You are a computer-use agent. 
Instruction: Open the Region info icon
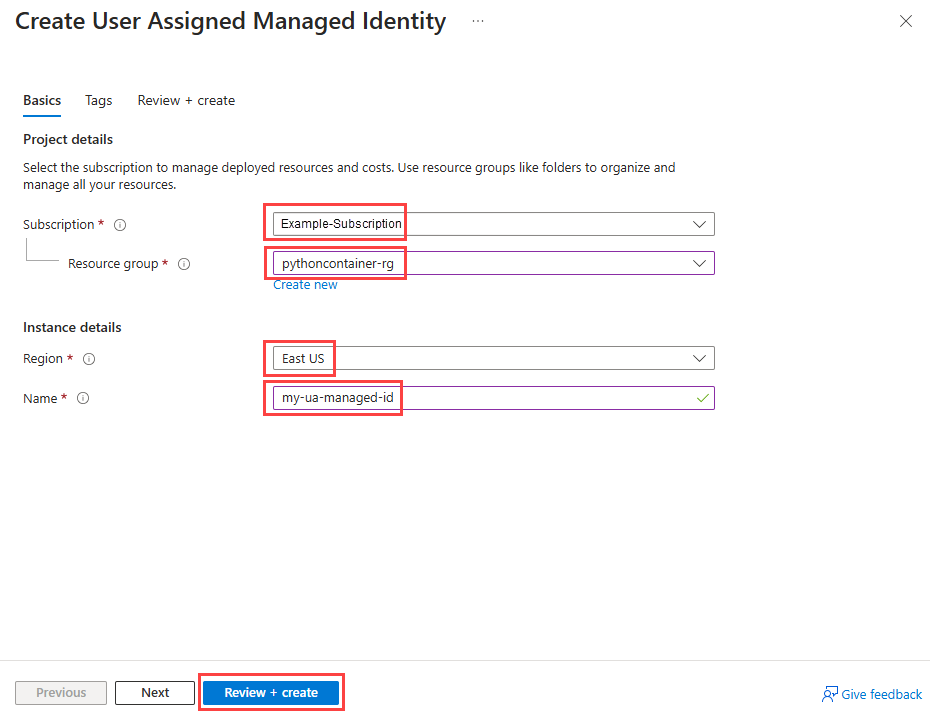(x=89, y=359)
